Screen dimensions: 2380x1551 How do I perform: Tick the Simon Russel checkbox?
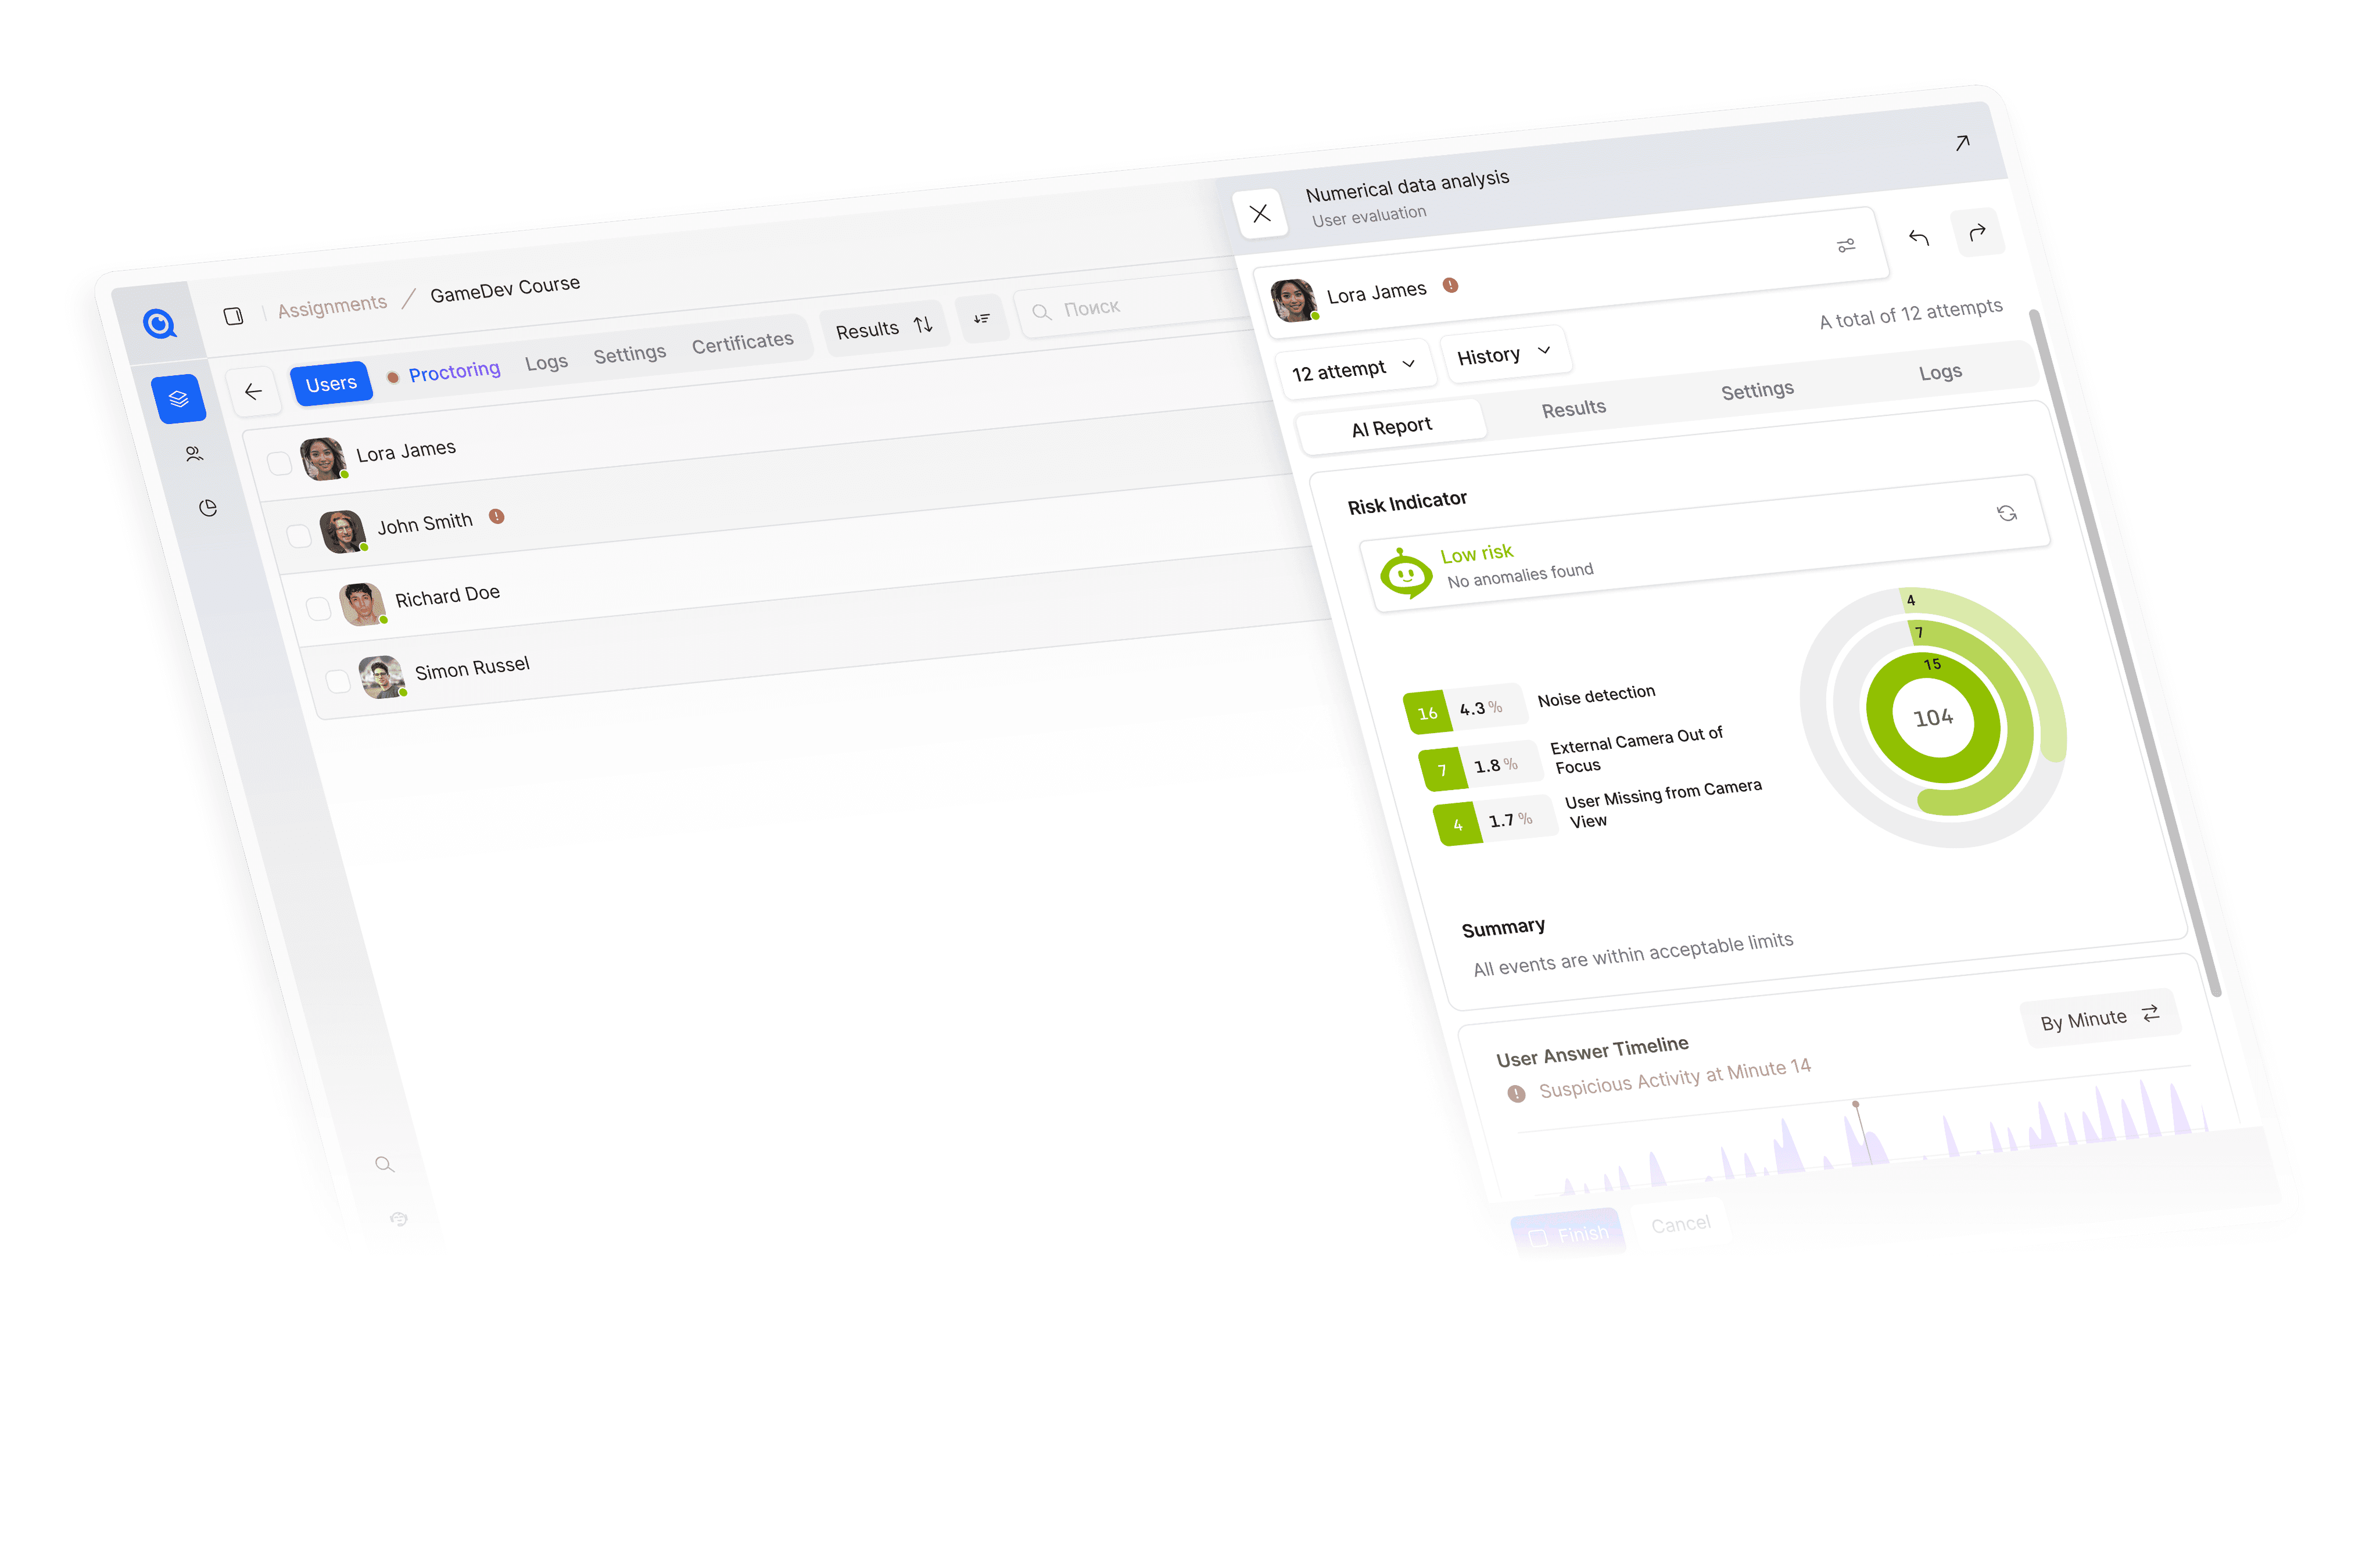338,681
